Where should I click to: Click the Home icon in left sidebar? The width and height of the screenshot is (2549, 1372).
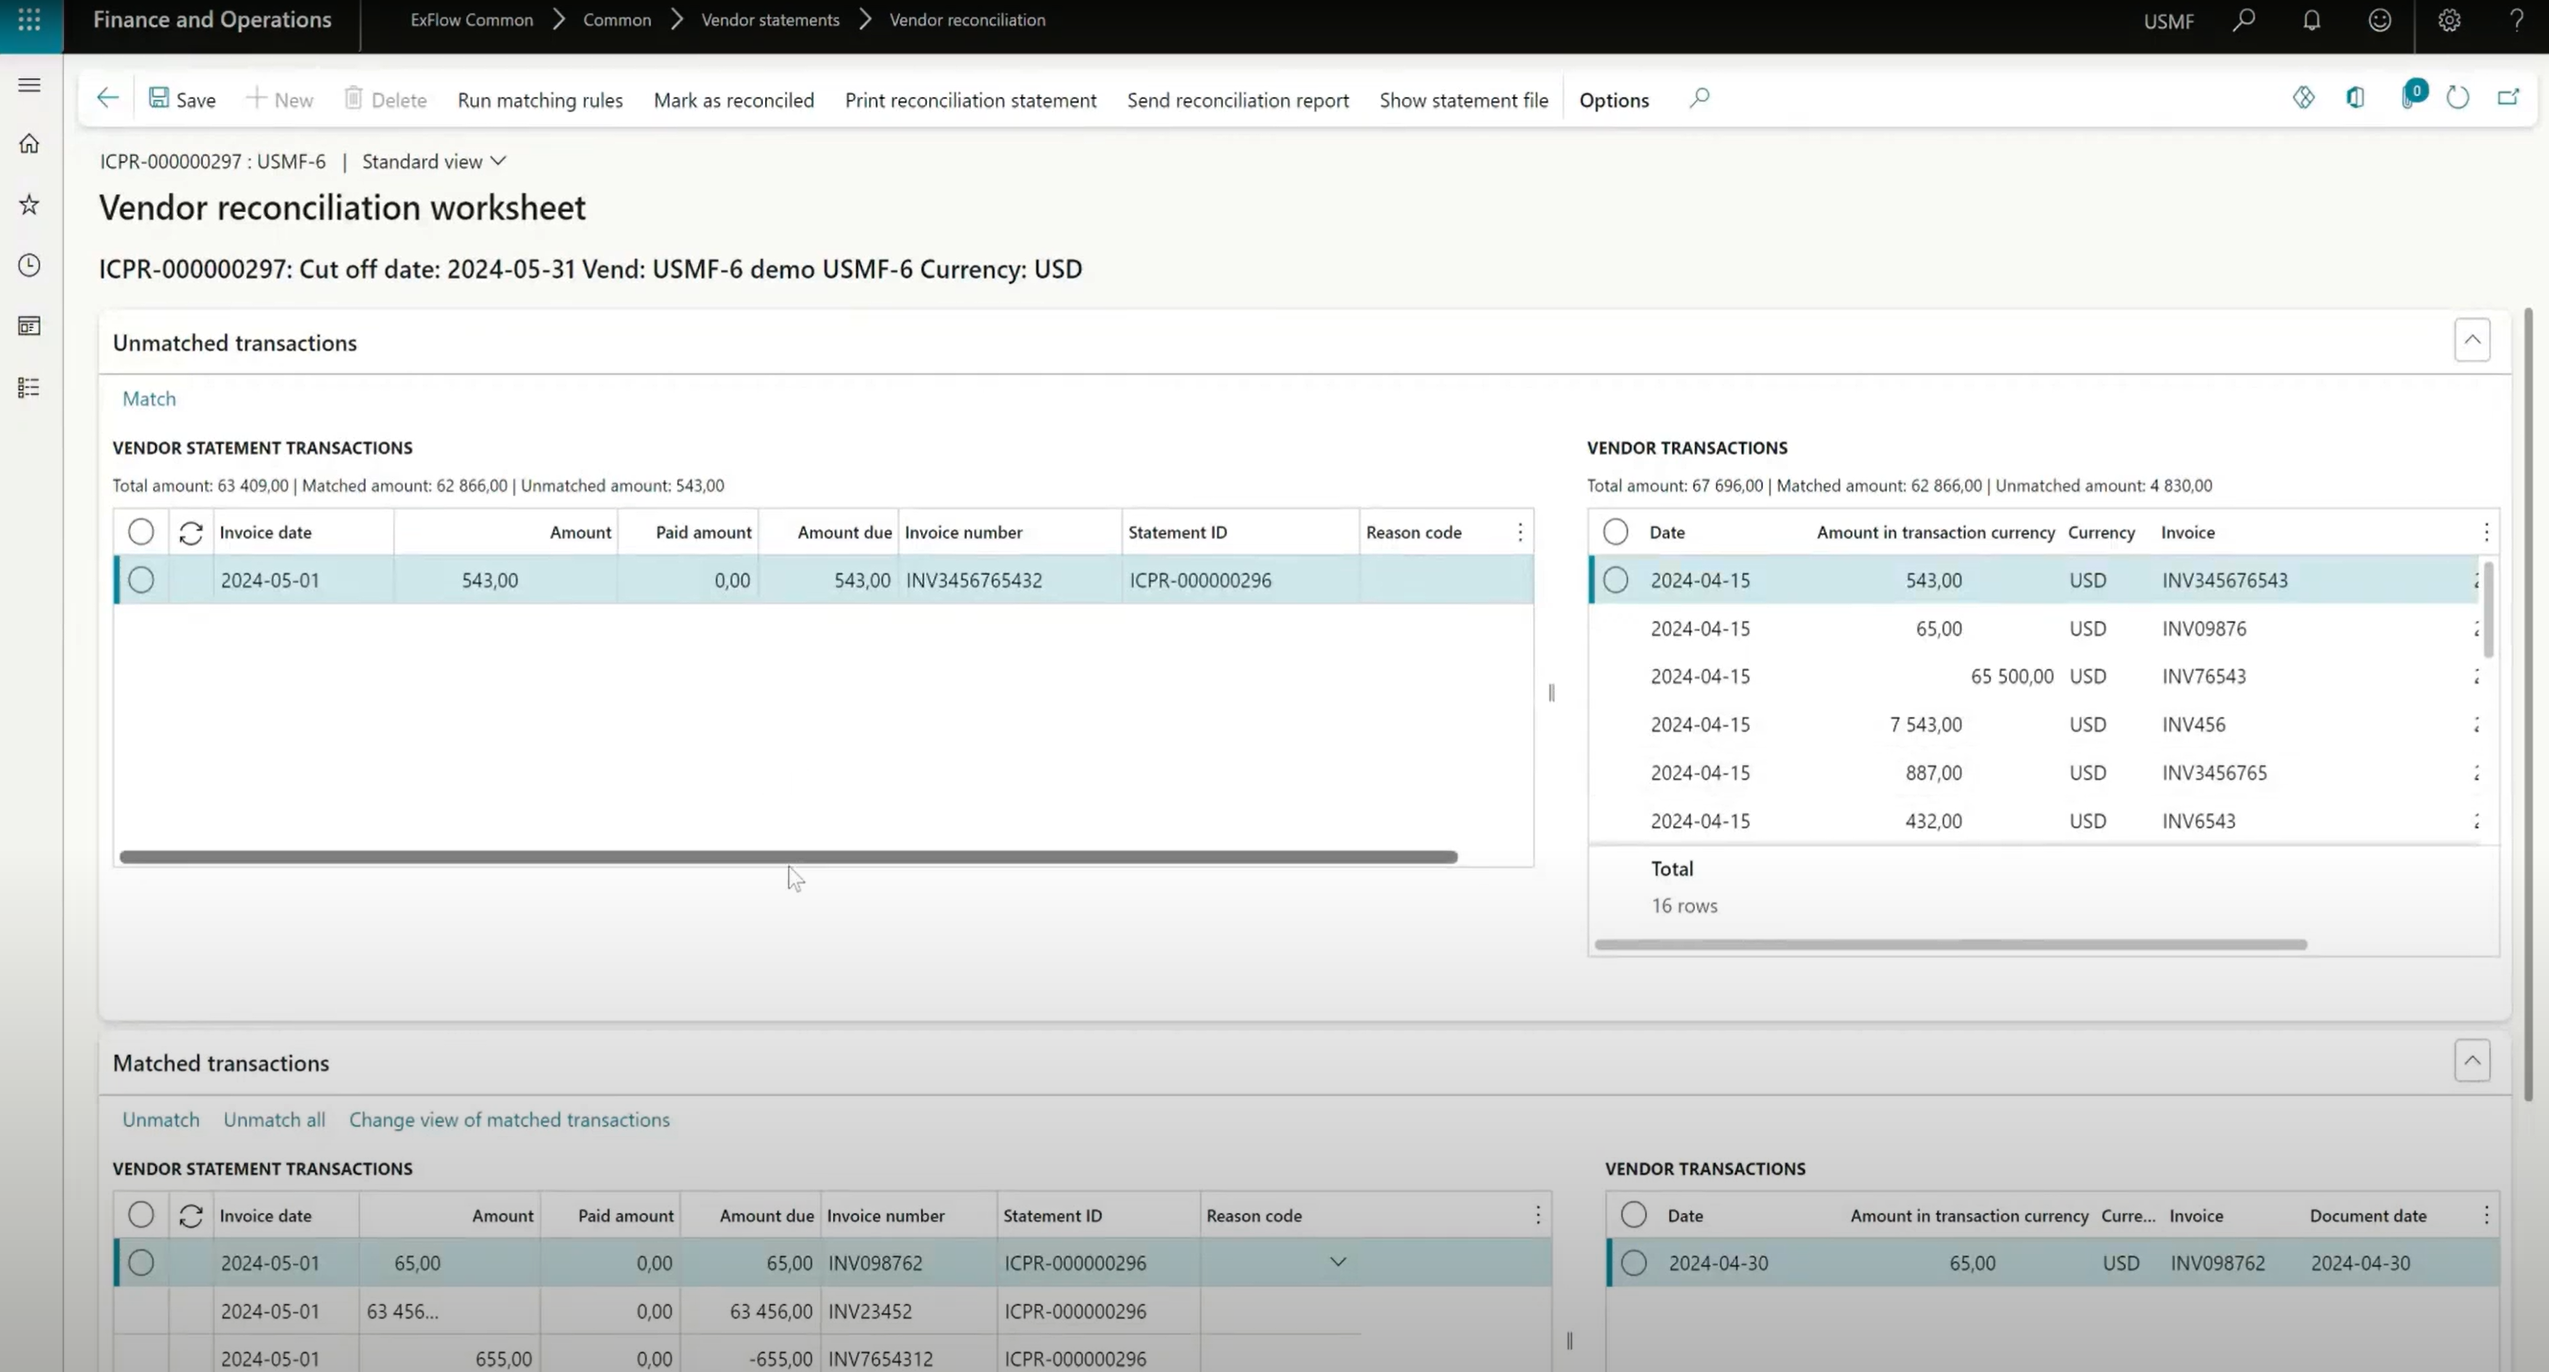(x=29, y=144)
